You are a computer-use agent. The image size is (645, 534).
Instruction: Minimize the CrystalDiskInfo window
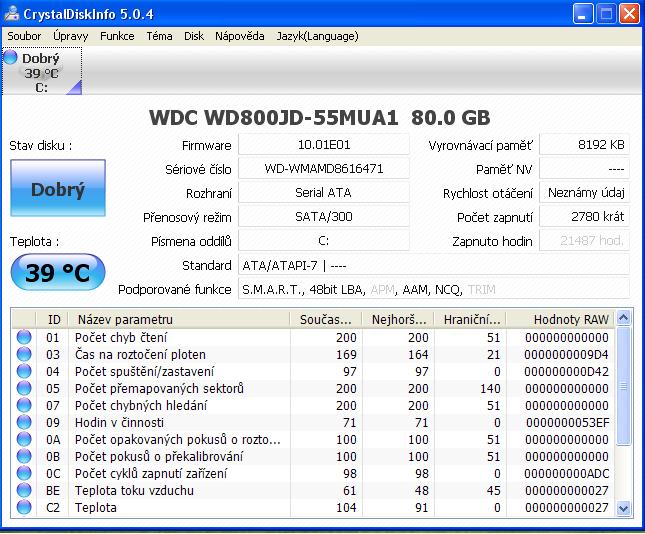point(583,14)
